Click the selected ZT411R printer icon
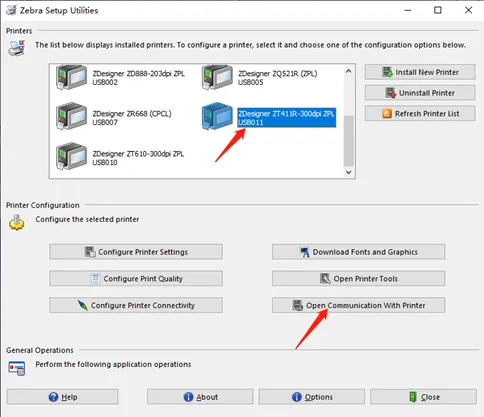This screenshot has height=417, width=484. click(x=217, y=117)
